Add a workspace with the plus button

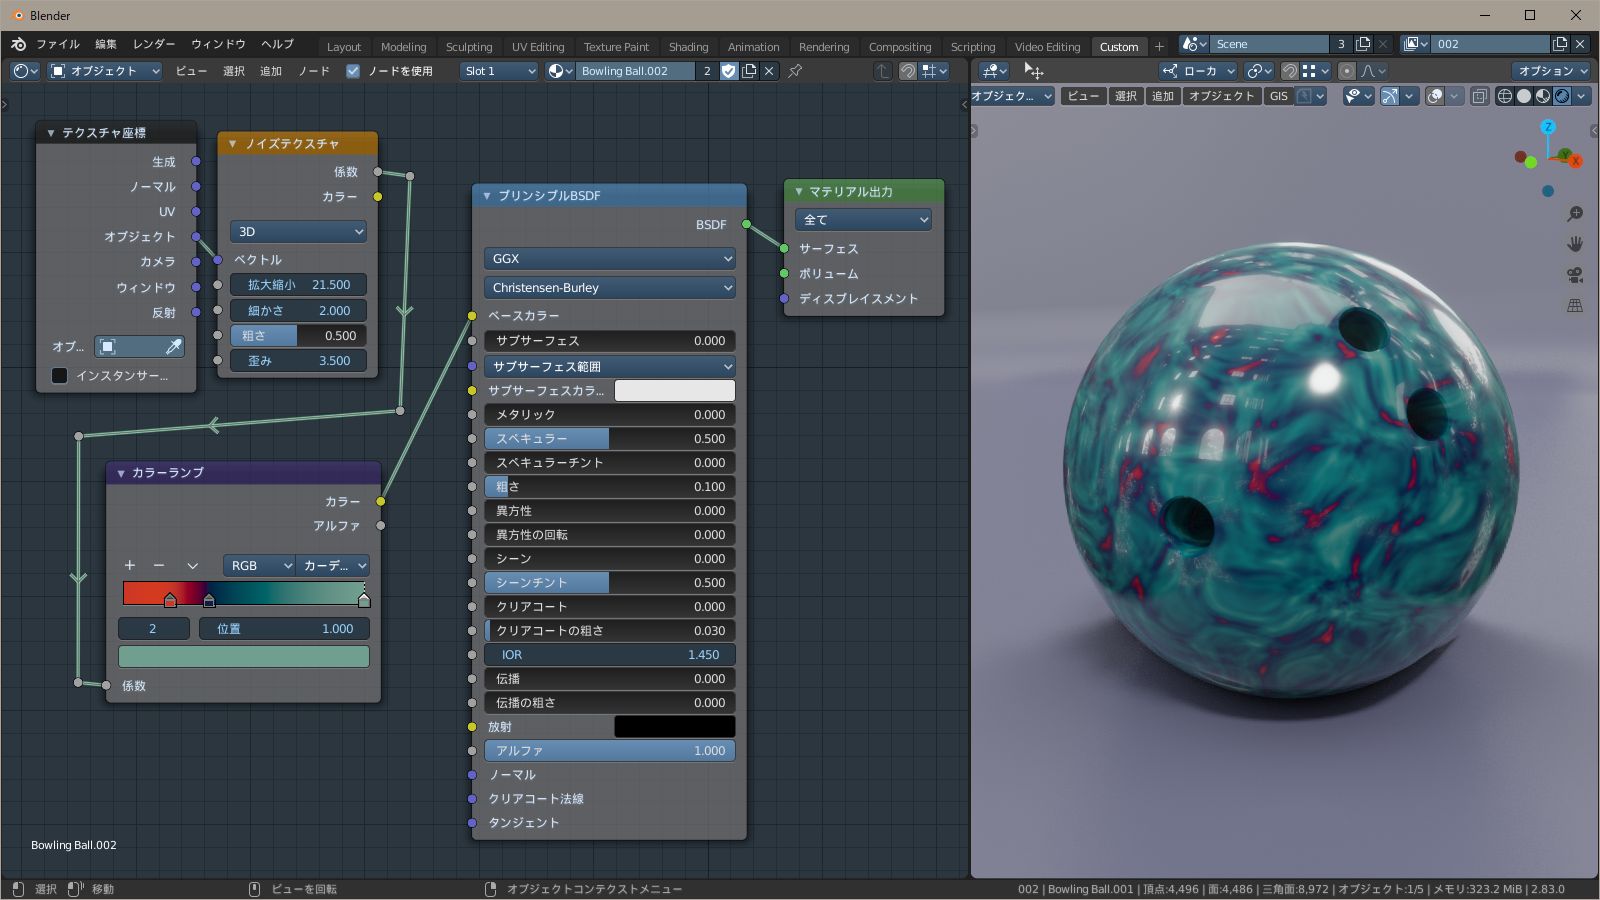point(1159,46)
